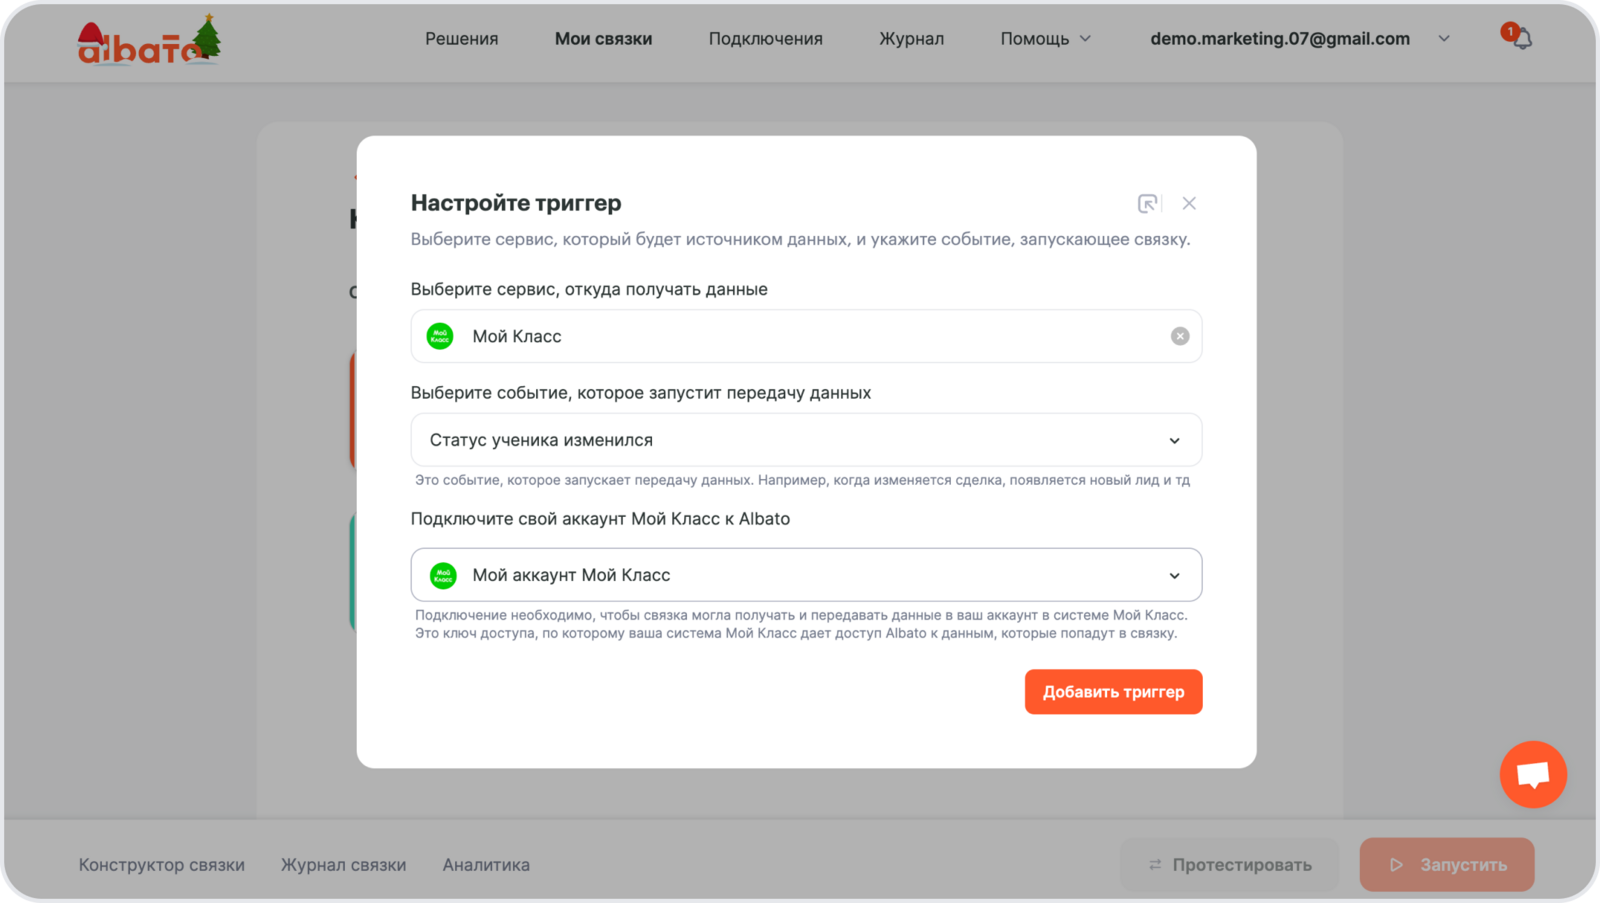Open the Журнал page
The height and width of the screenshot is (903, 1600).
tap(911, 39)
